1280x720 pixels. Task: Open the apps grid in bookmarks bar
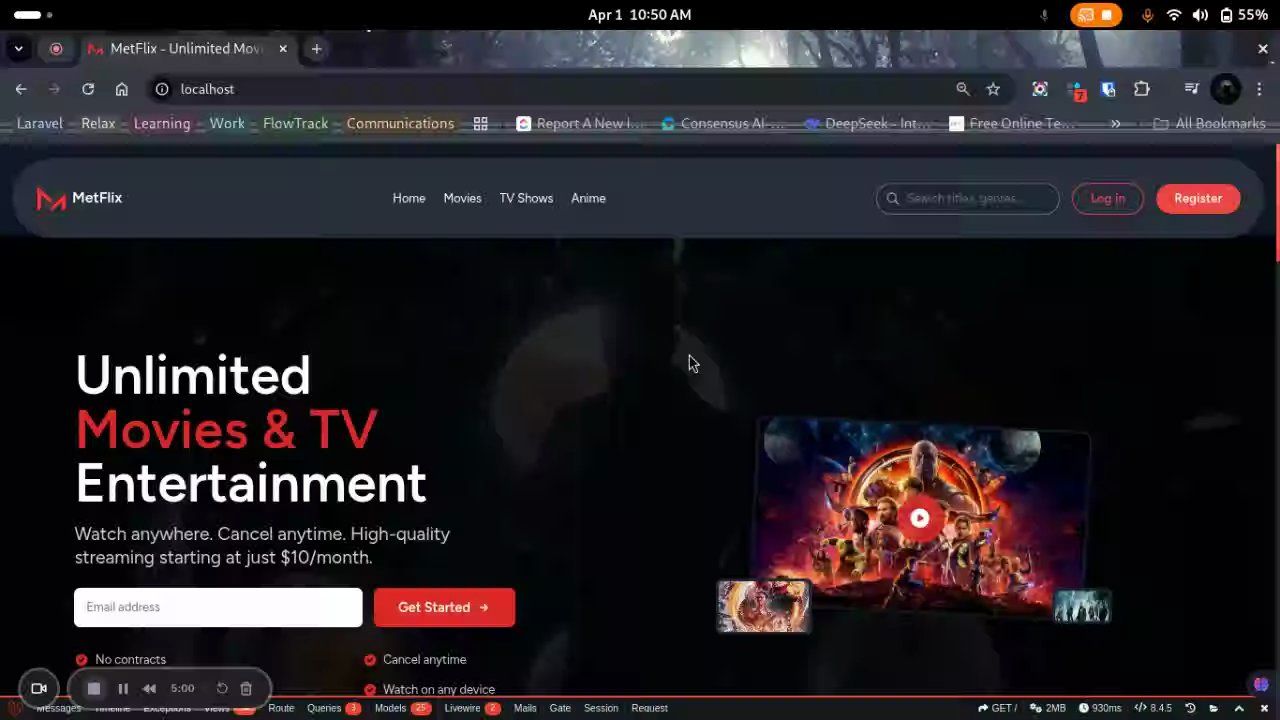coord(480,123)
